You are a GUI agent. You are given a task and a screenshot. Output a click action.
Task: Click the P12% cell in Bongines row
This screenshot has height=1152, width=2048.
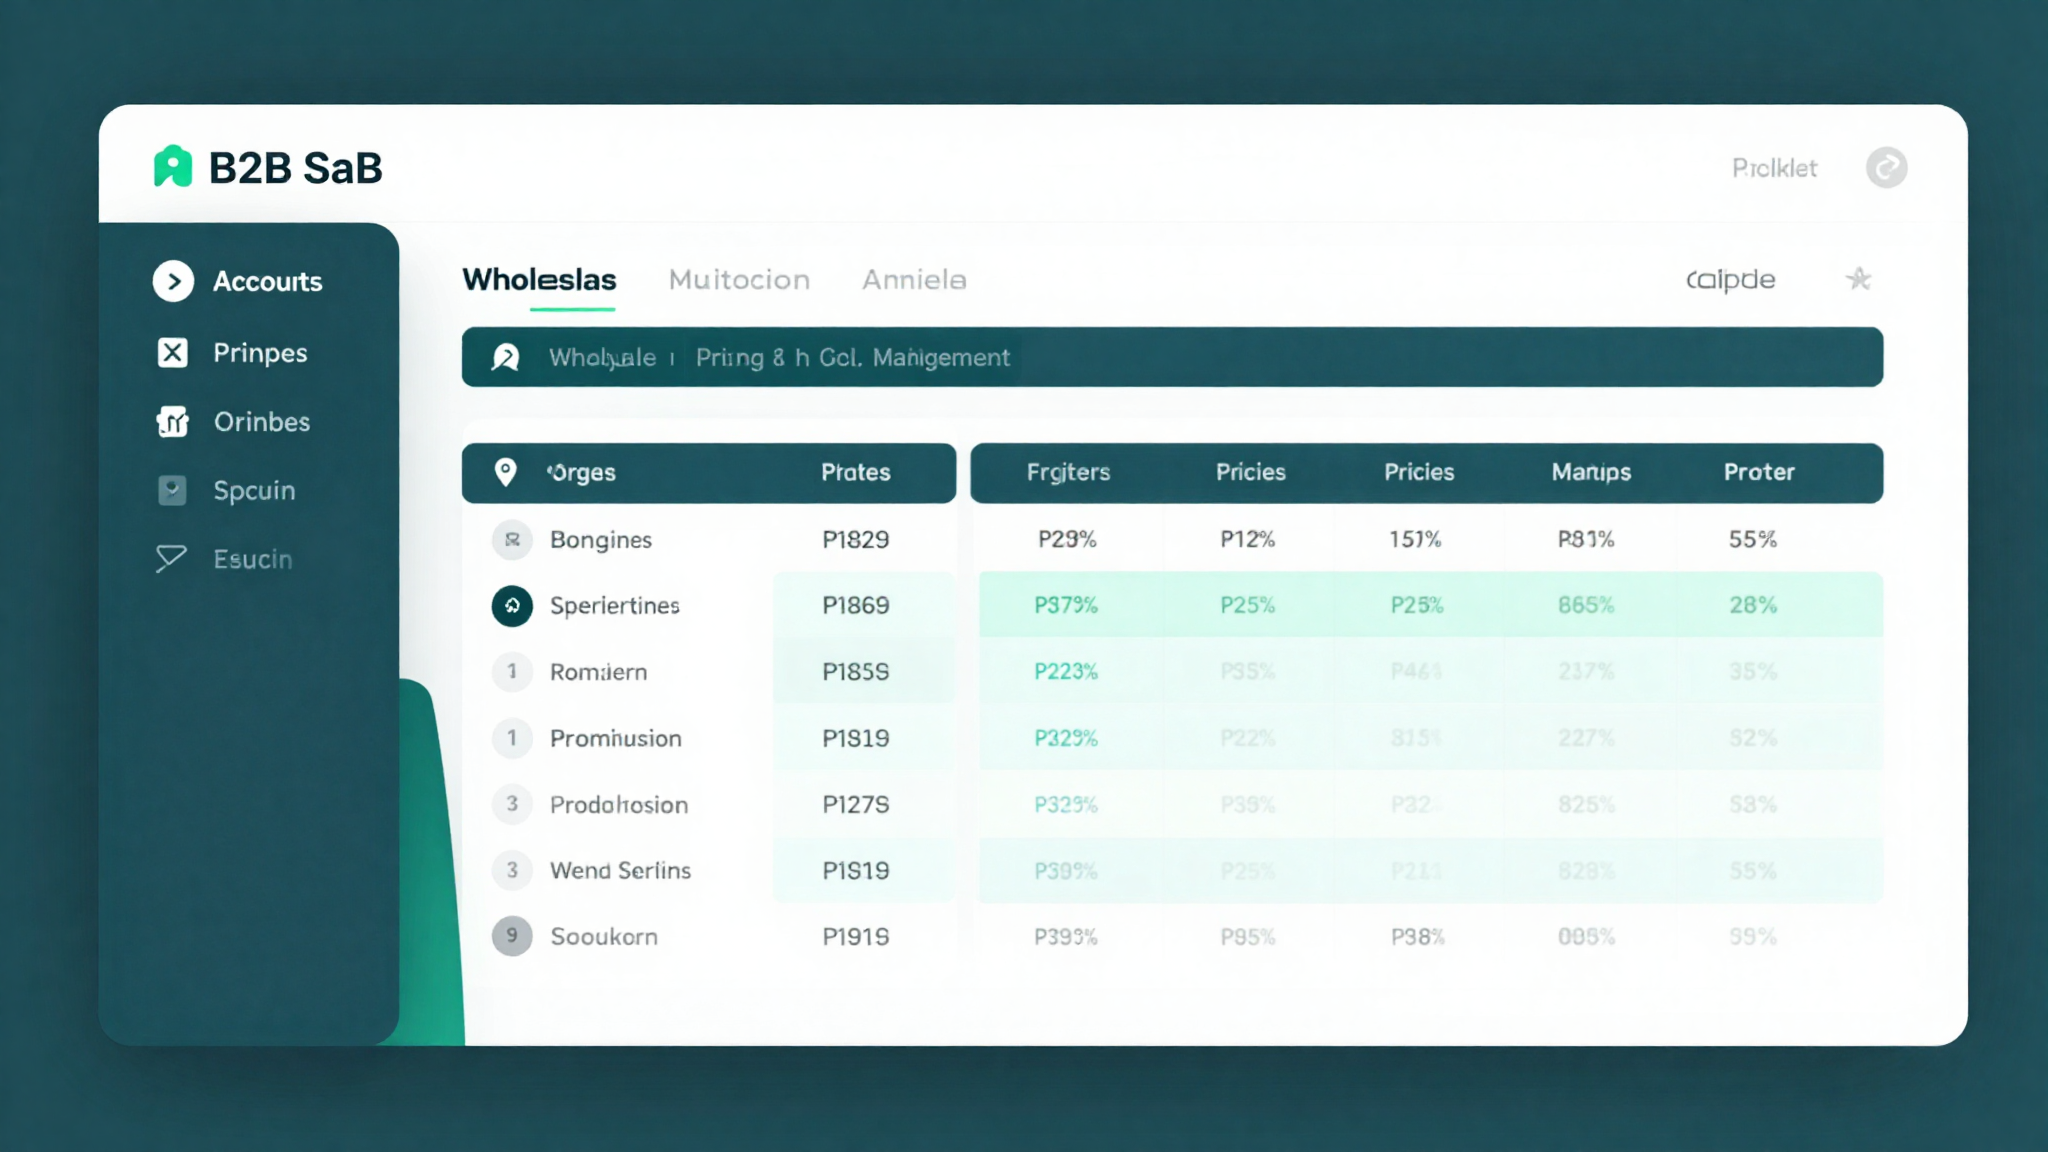pos(1247,540)
